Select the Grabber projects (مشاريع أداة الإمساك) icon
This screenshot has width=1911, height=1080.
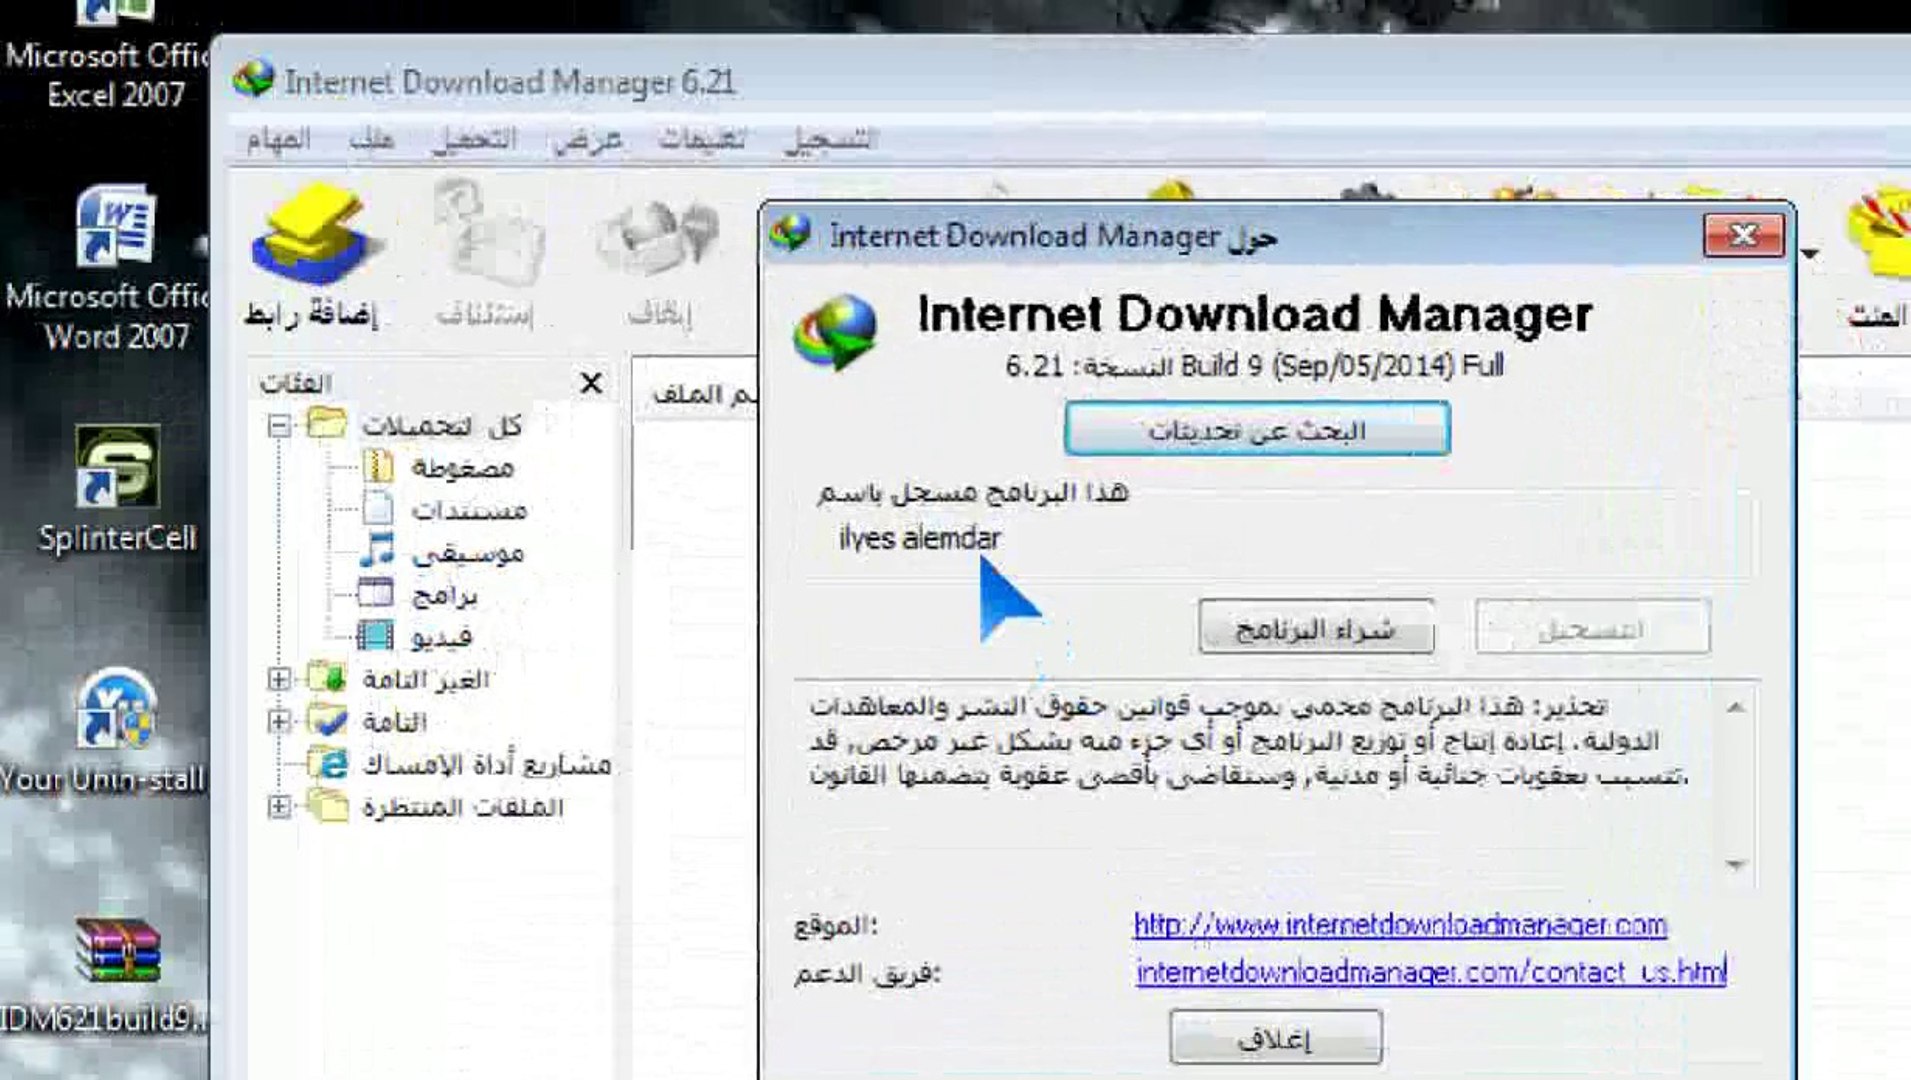pos(328,764)
